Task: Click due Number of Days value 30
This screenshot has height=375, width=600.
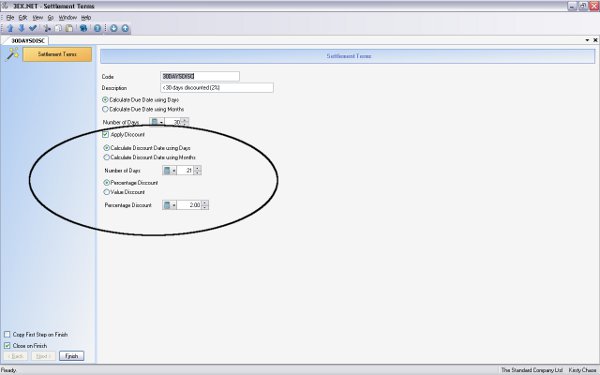Action: point(173,122)
